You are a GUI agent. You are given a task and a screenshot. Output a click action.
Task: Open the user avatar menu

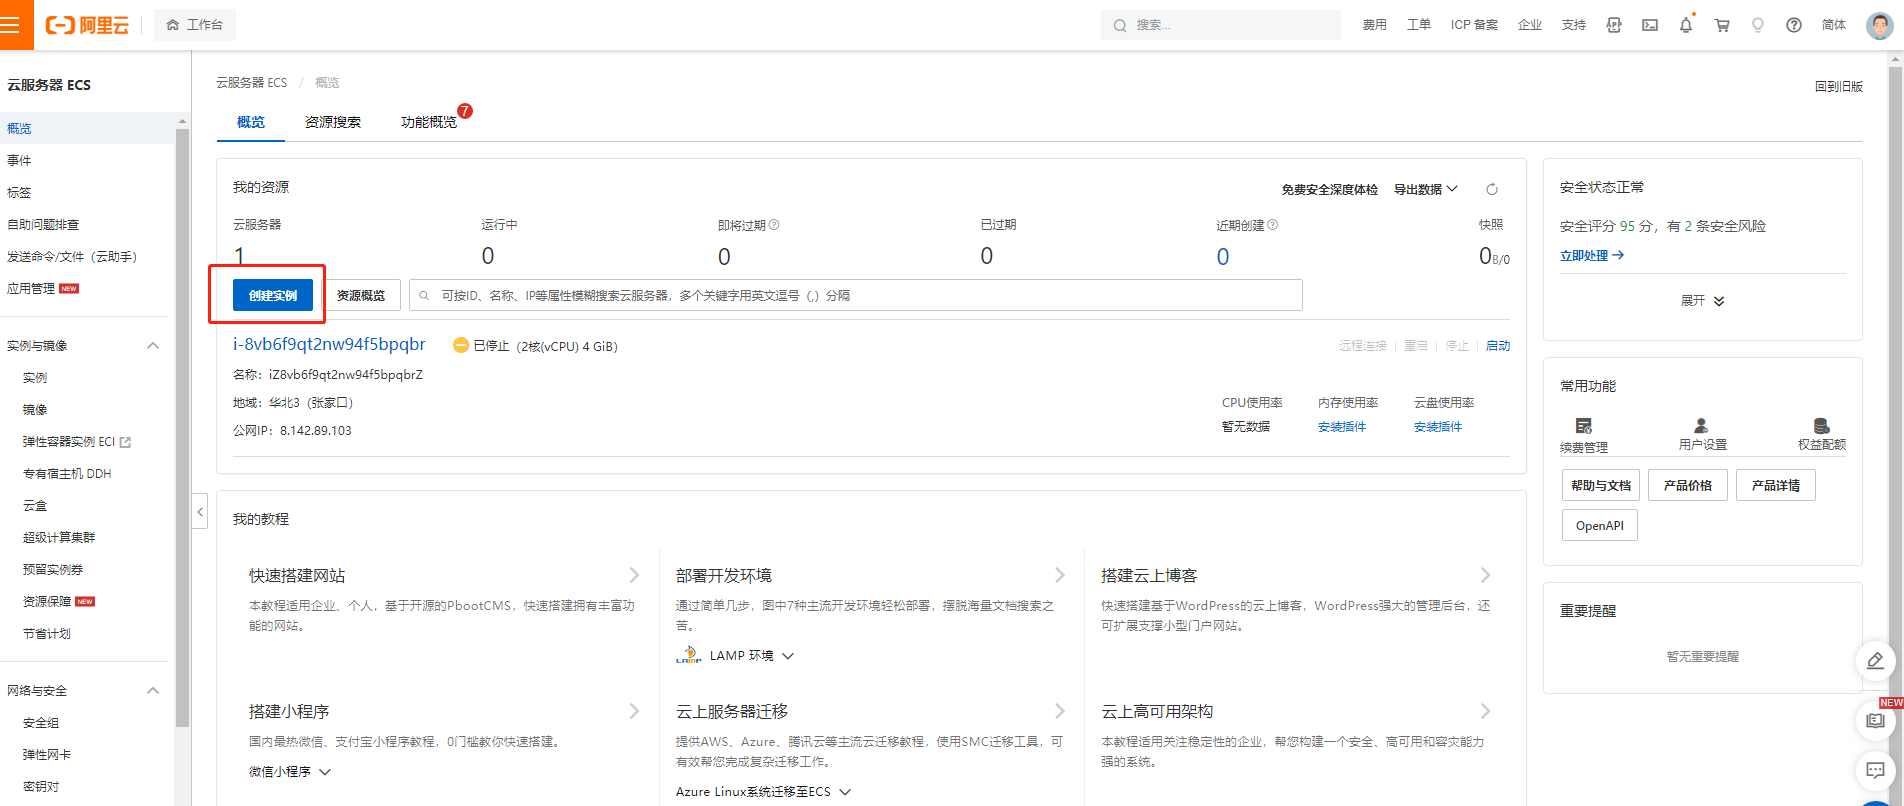[1880, 25]
